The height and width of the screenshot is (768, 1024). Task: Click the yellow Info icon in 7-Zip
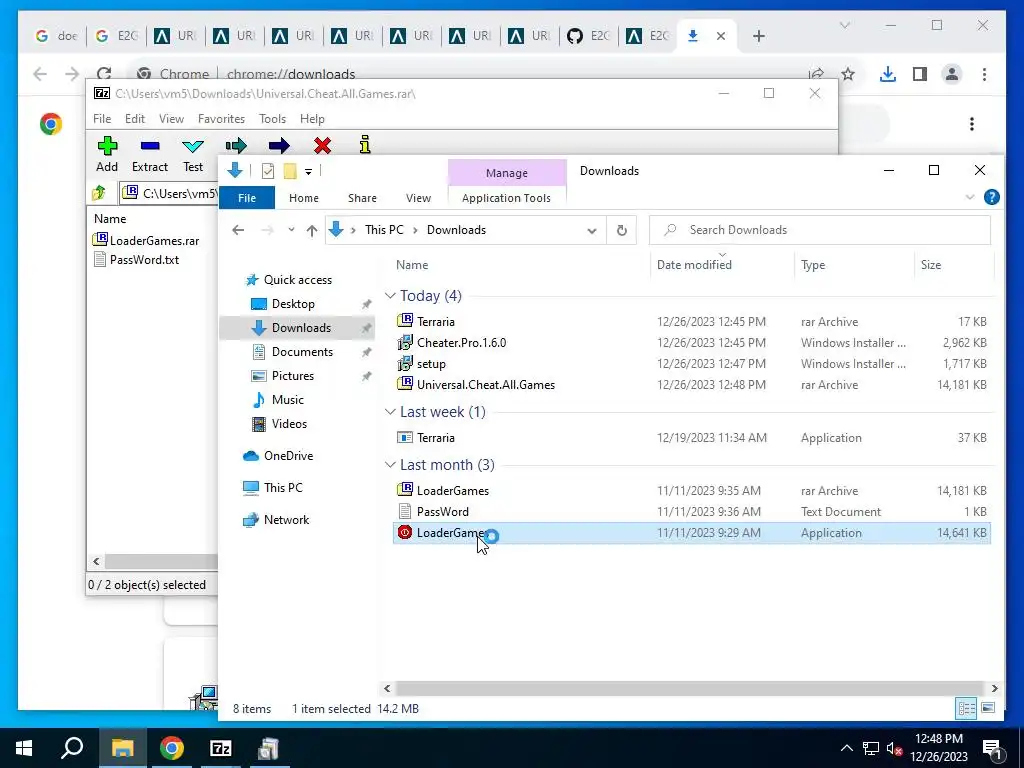(x=365, y=144)
